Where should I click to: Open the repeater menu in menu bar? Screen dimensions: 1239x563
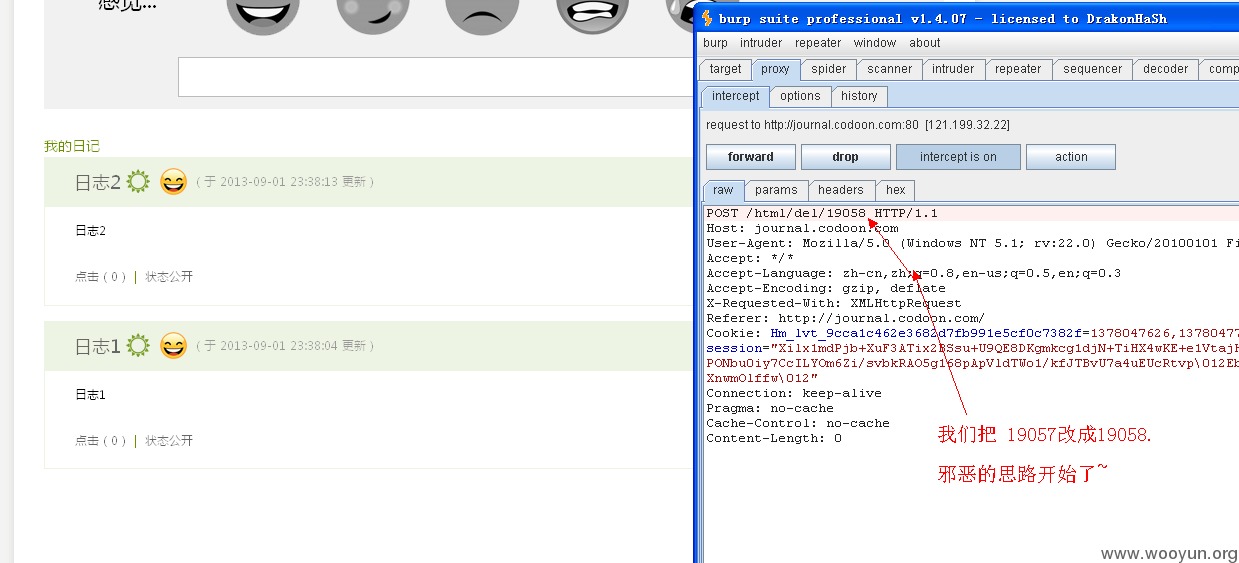coord(818,43)
